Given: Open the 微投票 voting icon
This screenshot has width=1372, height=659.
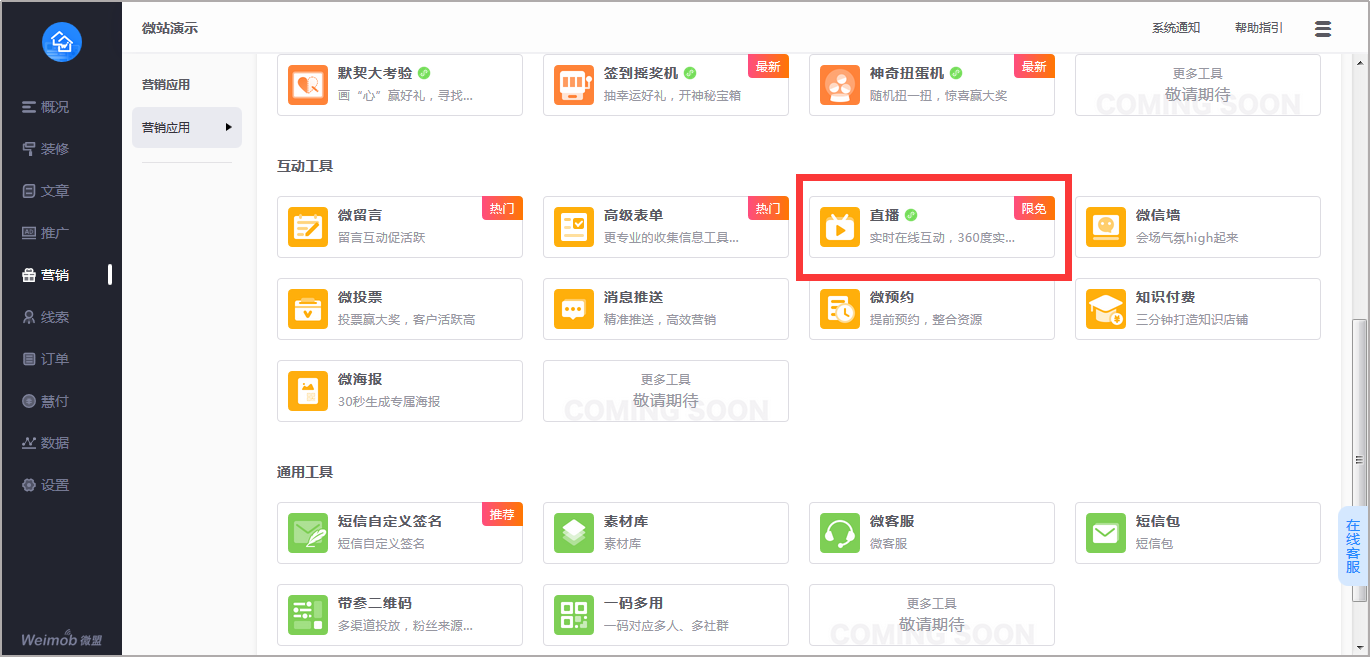Looking at the screenshot, I should tap(307, 309).
